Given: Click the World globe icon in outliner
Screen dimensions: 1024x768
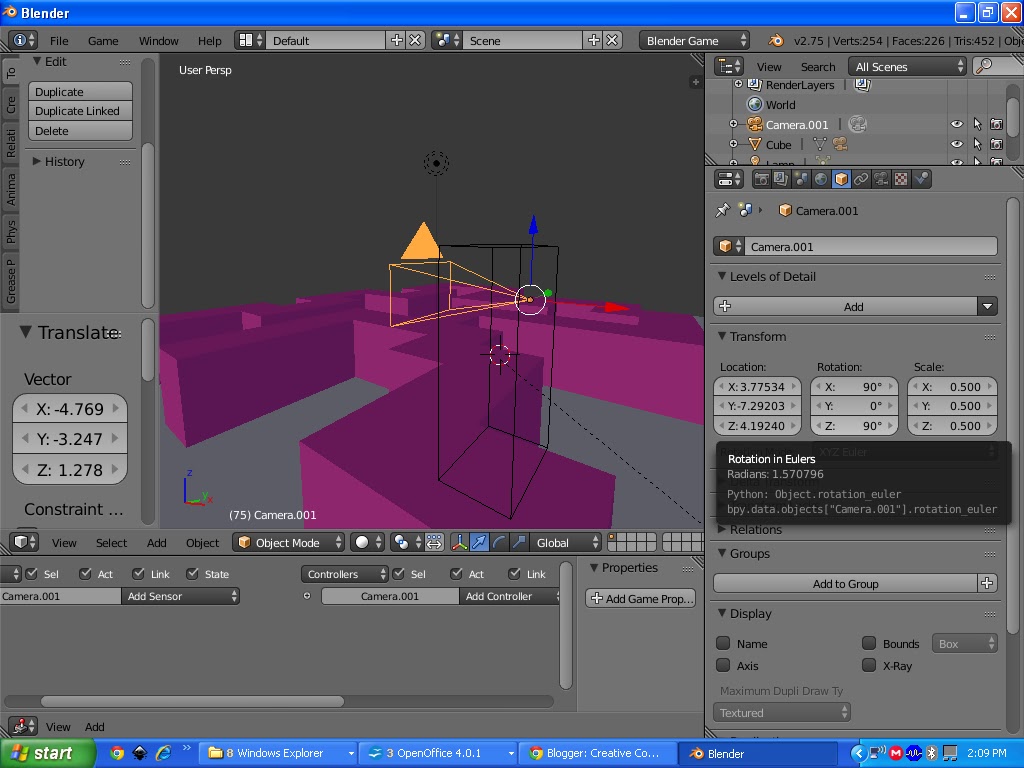Looking at the screenshot, I should (x=755, y=104).
